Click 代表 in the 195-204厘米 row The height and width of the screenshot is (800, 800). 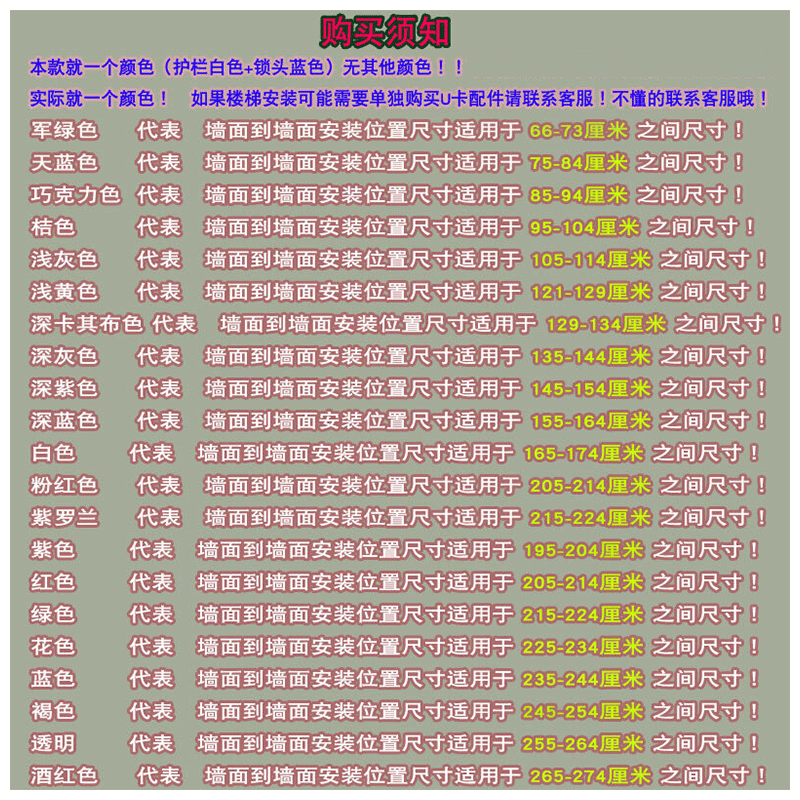click(152, 550)
